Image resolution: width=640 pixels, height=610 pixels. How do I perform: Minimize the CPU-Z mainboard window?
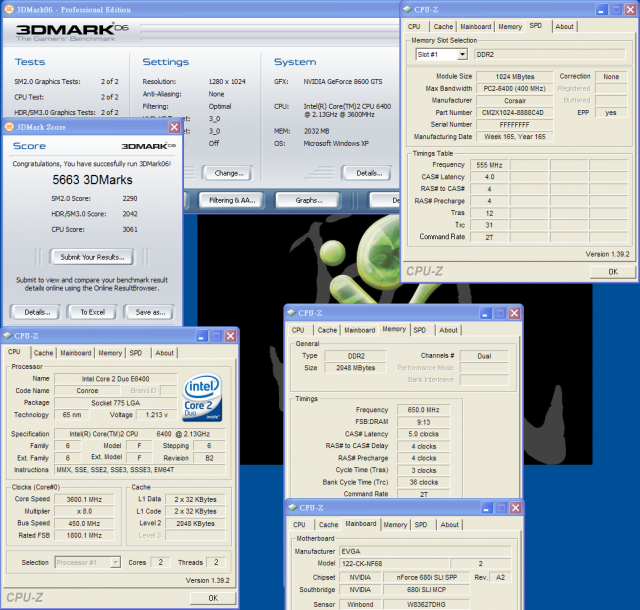click(x=487, y=508)
